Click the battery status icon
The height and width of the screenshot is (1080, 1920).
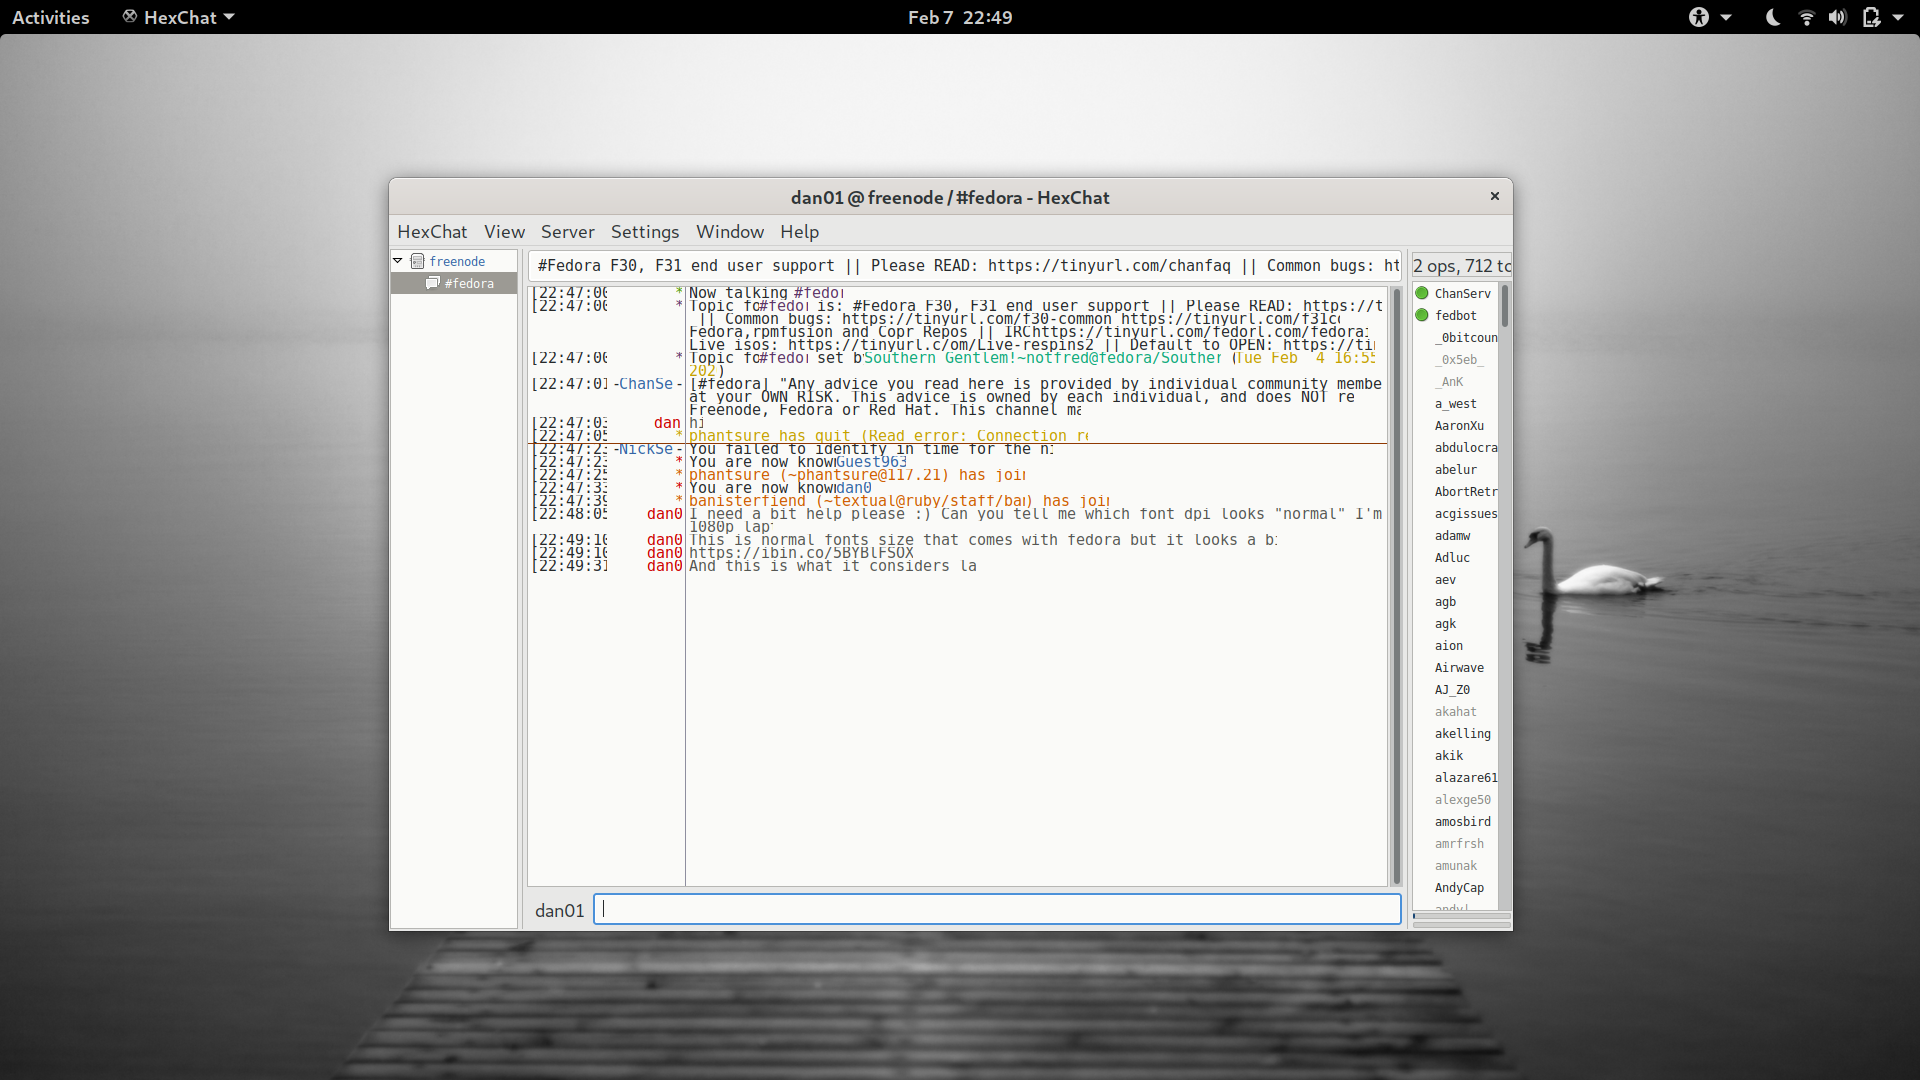coord(1871,17)
